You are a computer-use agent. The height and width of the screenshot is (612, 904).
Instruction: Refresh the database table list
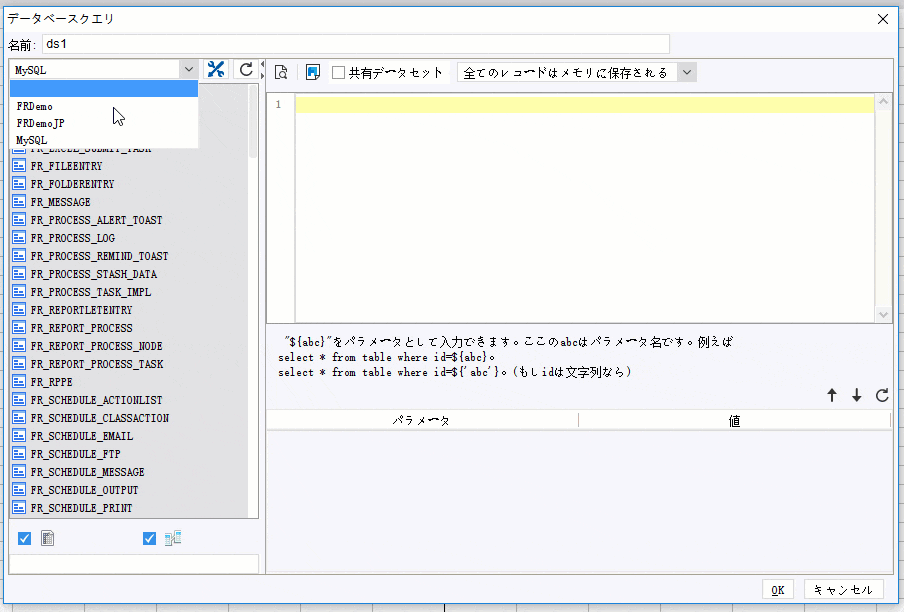click(246, 70)
